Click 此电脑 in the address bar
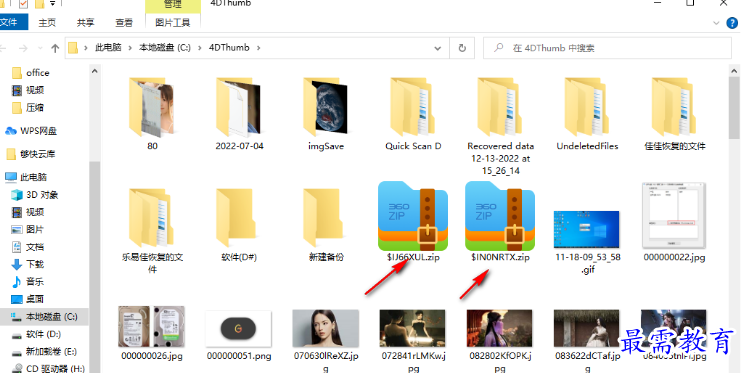The image size is (742, 373). [x=108, y=48]
